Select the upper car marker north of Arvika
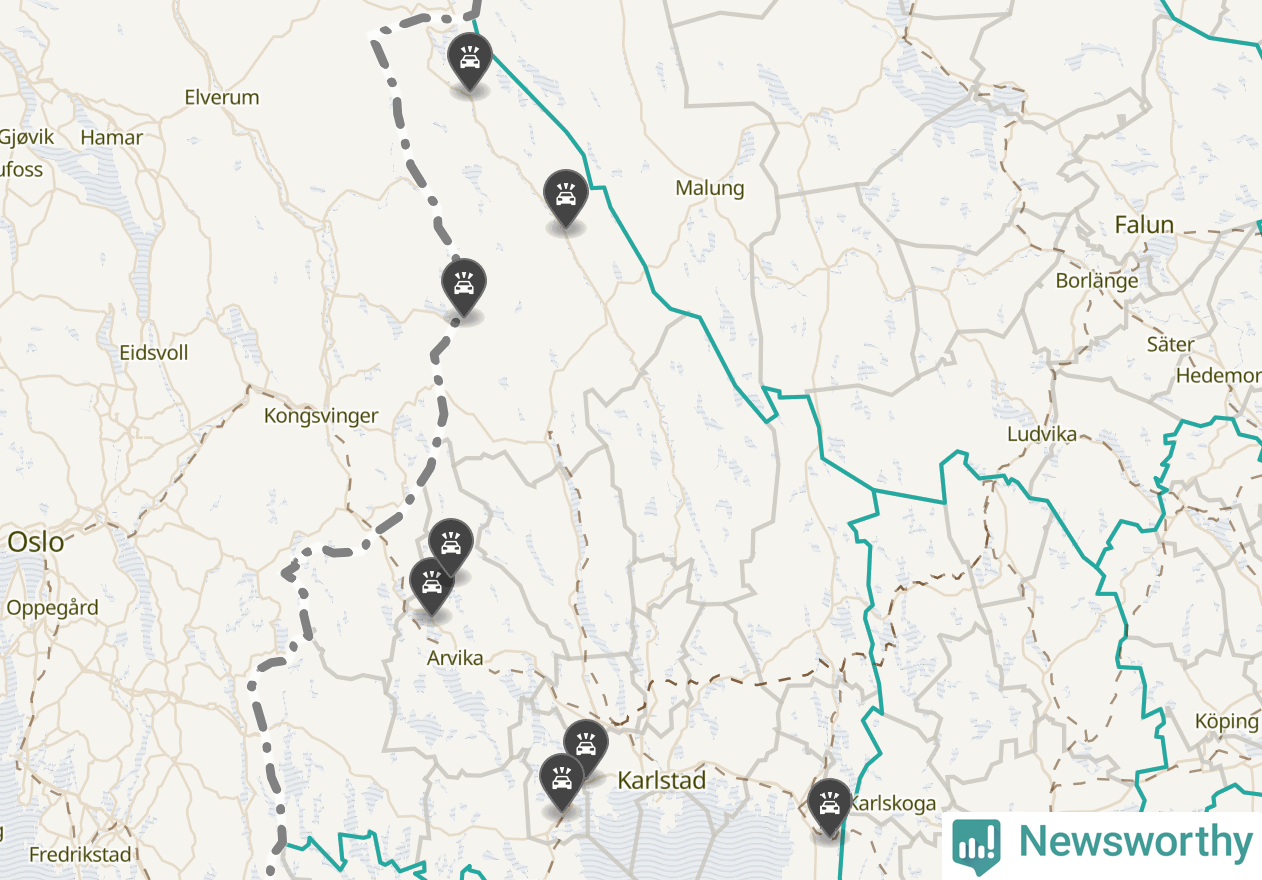 [451, 546]
